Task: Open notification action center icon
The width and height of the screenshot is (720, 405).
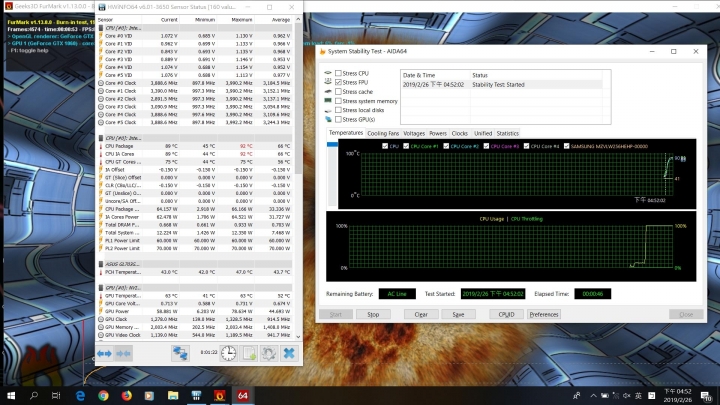Action: pos(706,395)
